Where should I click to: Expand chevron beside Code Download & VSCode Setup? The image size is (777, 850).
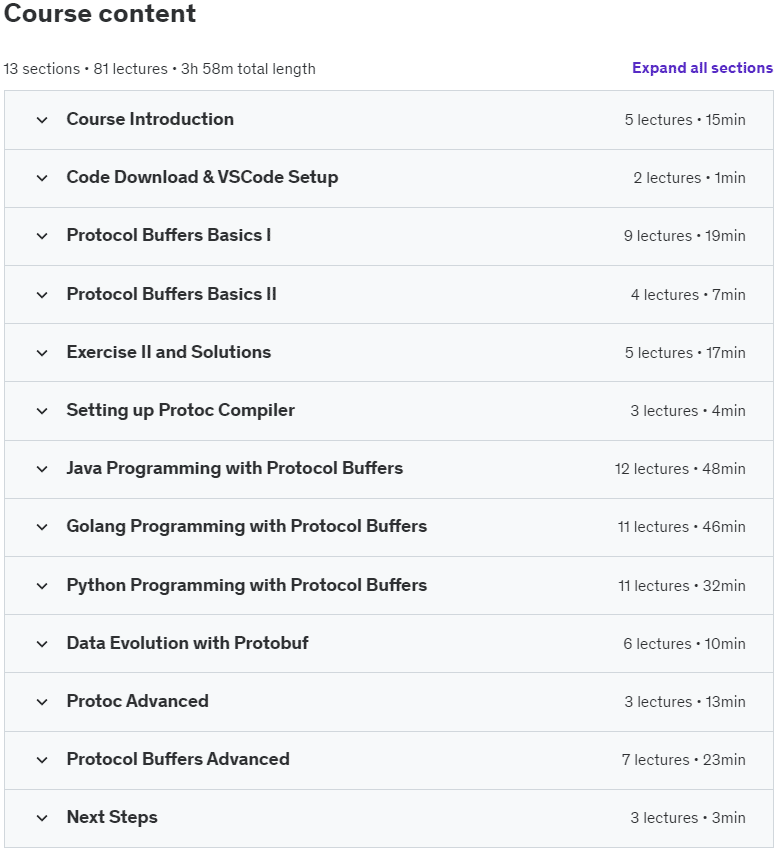tap(42, 178)
